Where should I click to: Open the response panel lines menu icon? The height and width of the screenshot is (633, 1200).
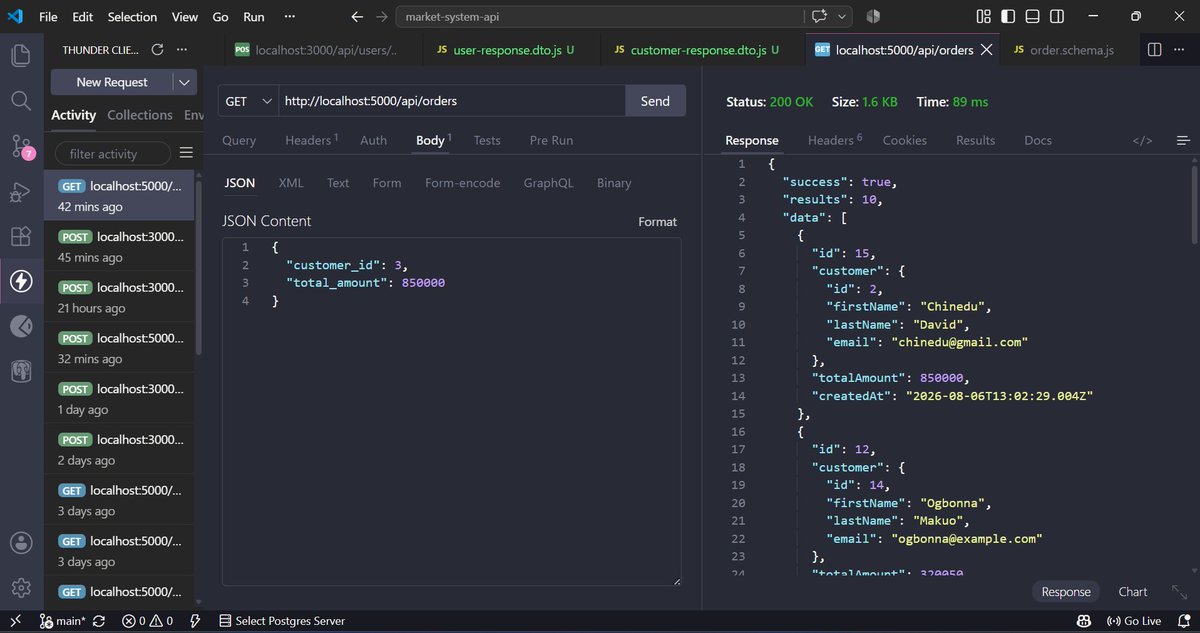click(x=1184, y=141)
